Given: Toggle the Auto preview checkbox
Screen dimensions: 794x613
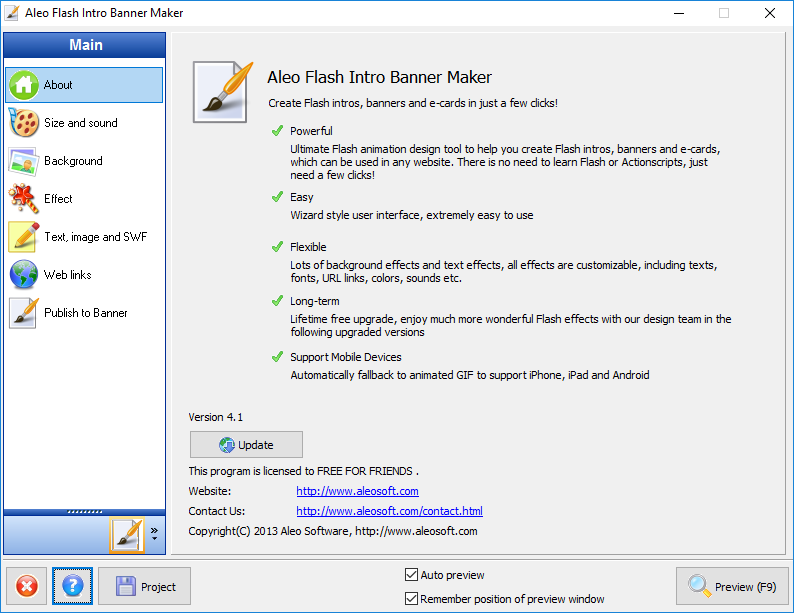Looking at the screenshot, I should pyautogui.click(x=411, y=575).
